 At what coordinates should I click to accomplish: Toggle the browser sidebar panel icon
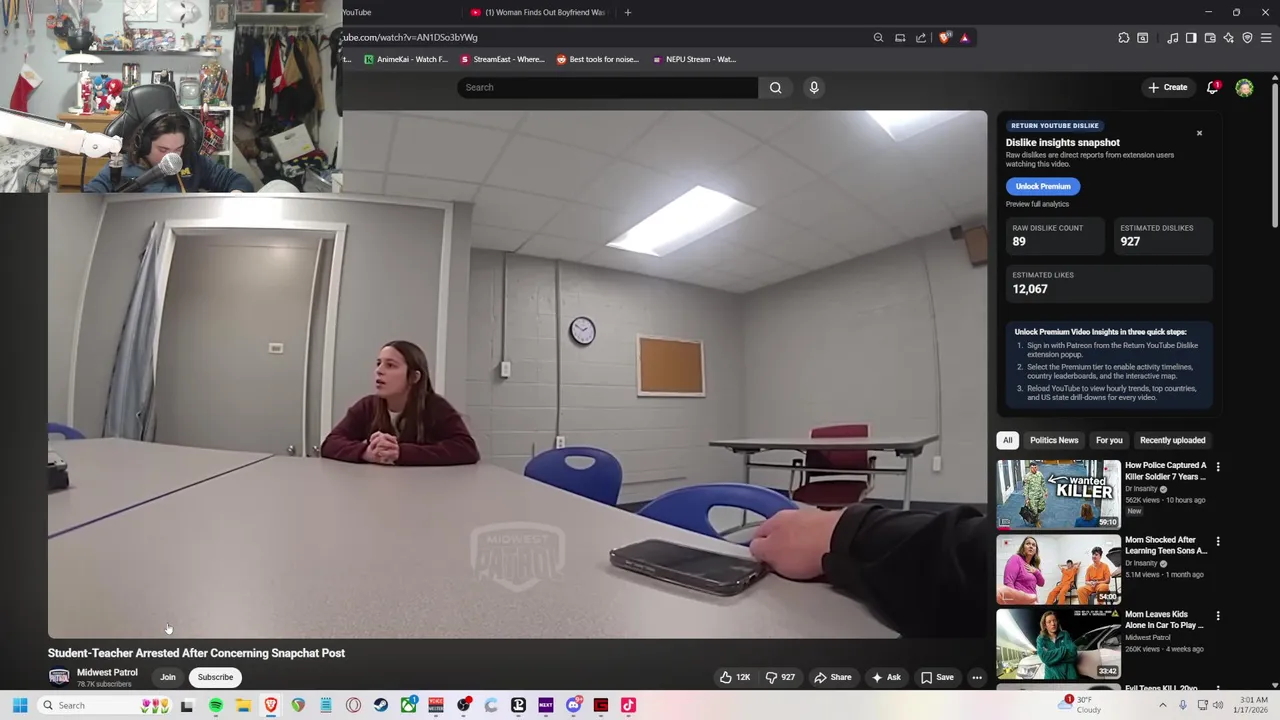pos(1191,38)
